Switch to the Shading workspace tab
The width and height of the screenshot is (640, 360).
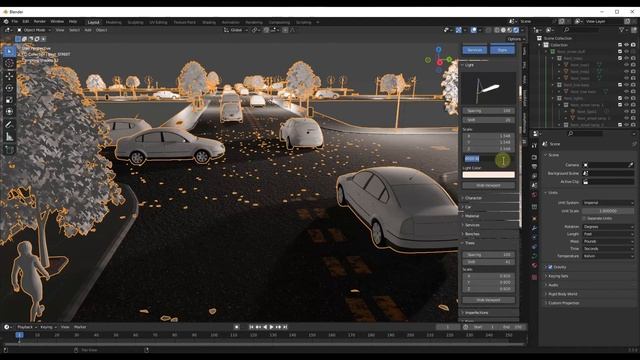(209, 22)
